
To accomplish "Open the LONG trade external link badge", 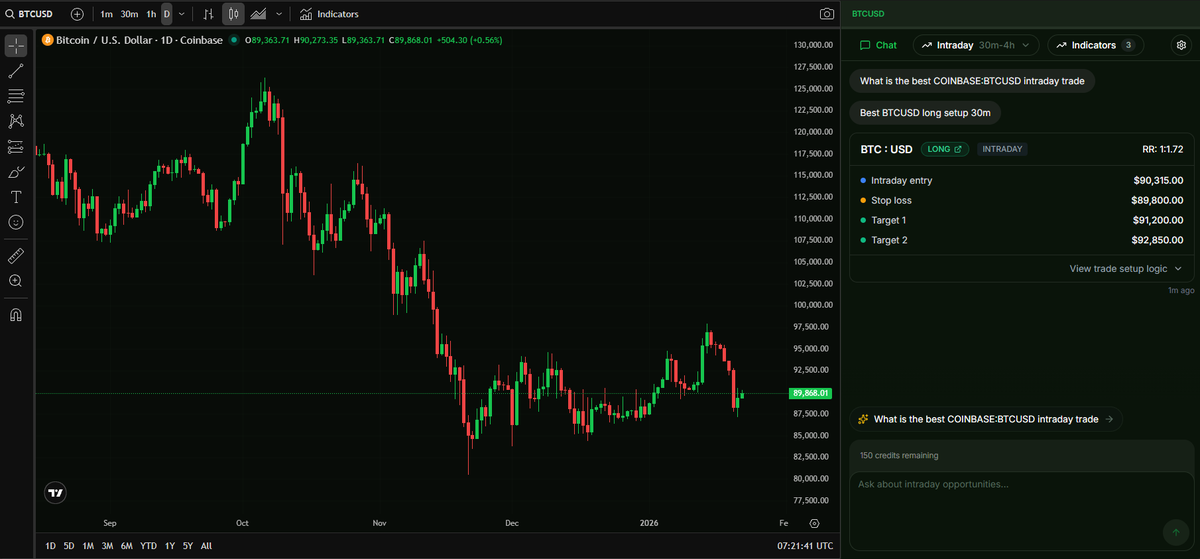I will coord(945,149).
